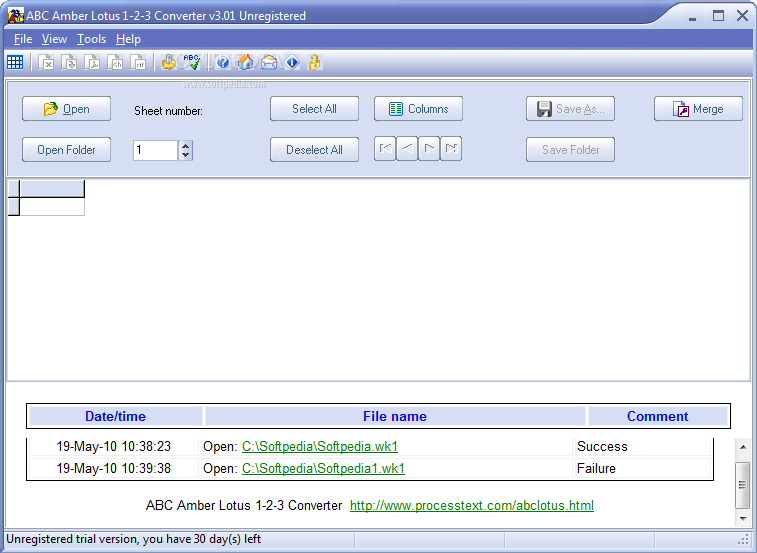Click the Deselect All button
This screenshot has height=553, width=757.
coord(314,150)
